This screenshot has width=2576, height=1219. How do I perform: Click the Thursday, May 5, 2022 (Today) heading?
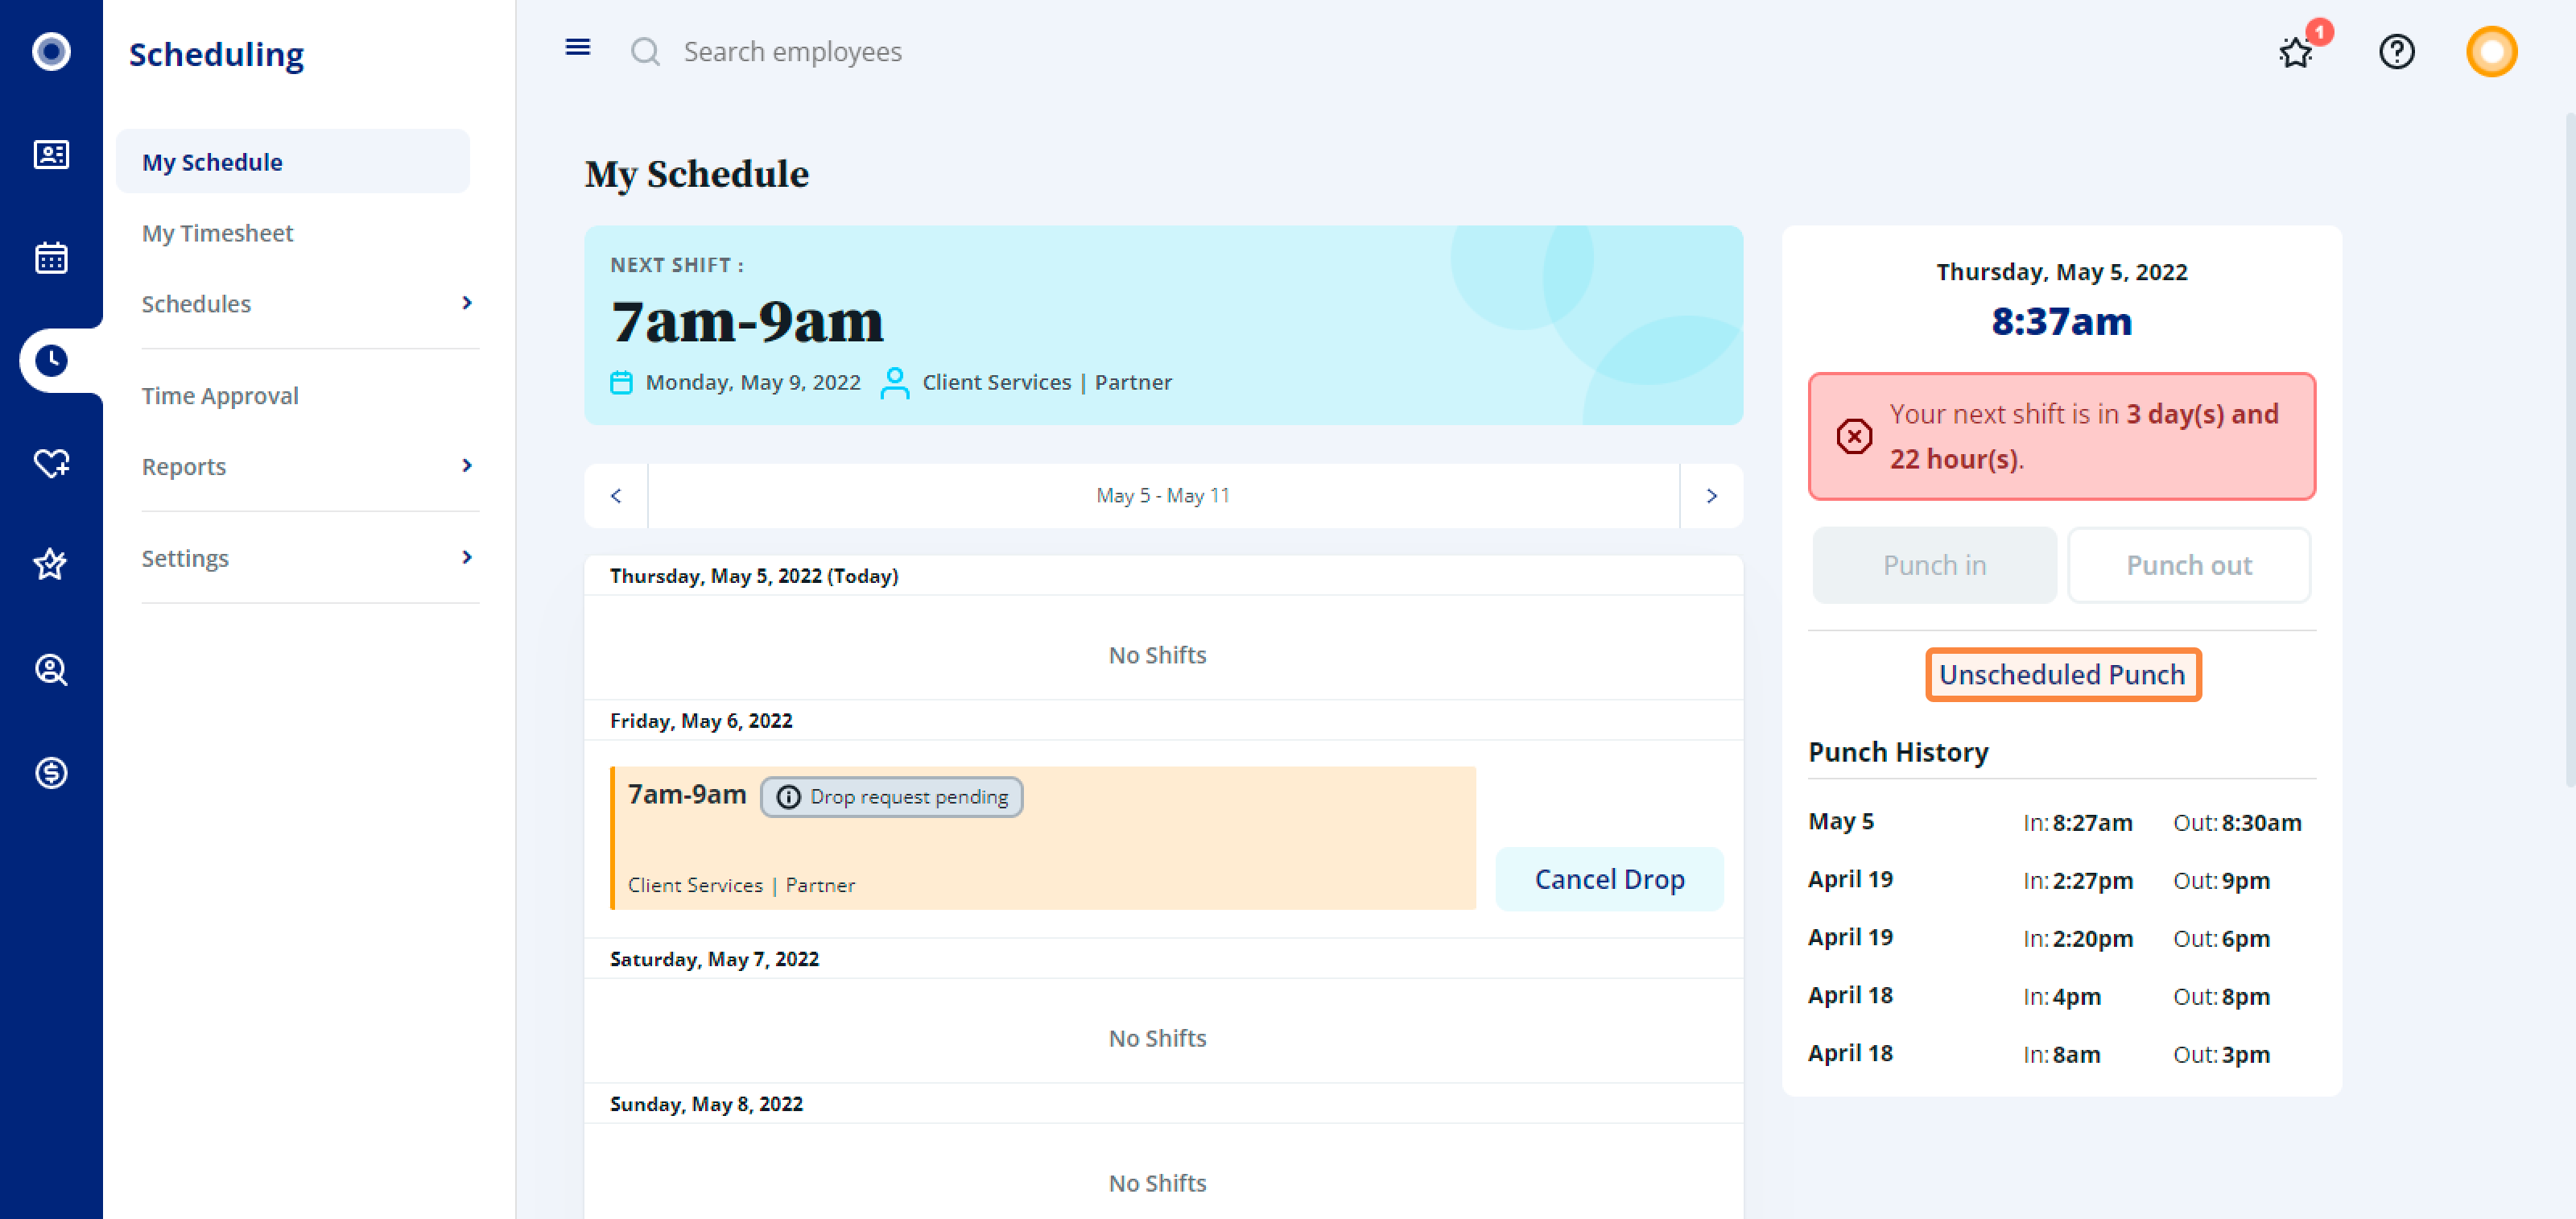click(754, 576)
